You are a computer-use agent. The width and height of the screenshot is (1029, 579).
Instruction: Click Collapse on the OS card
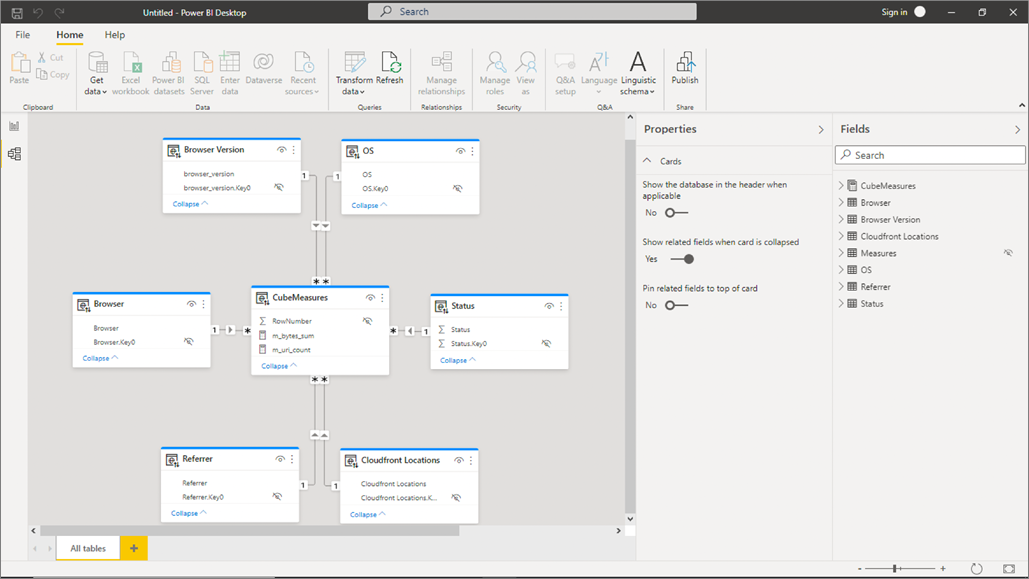coord(369,205)
